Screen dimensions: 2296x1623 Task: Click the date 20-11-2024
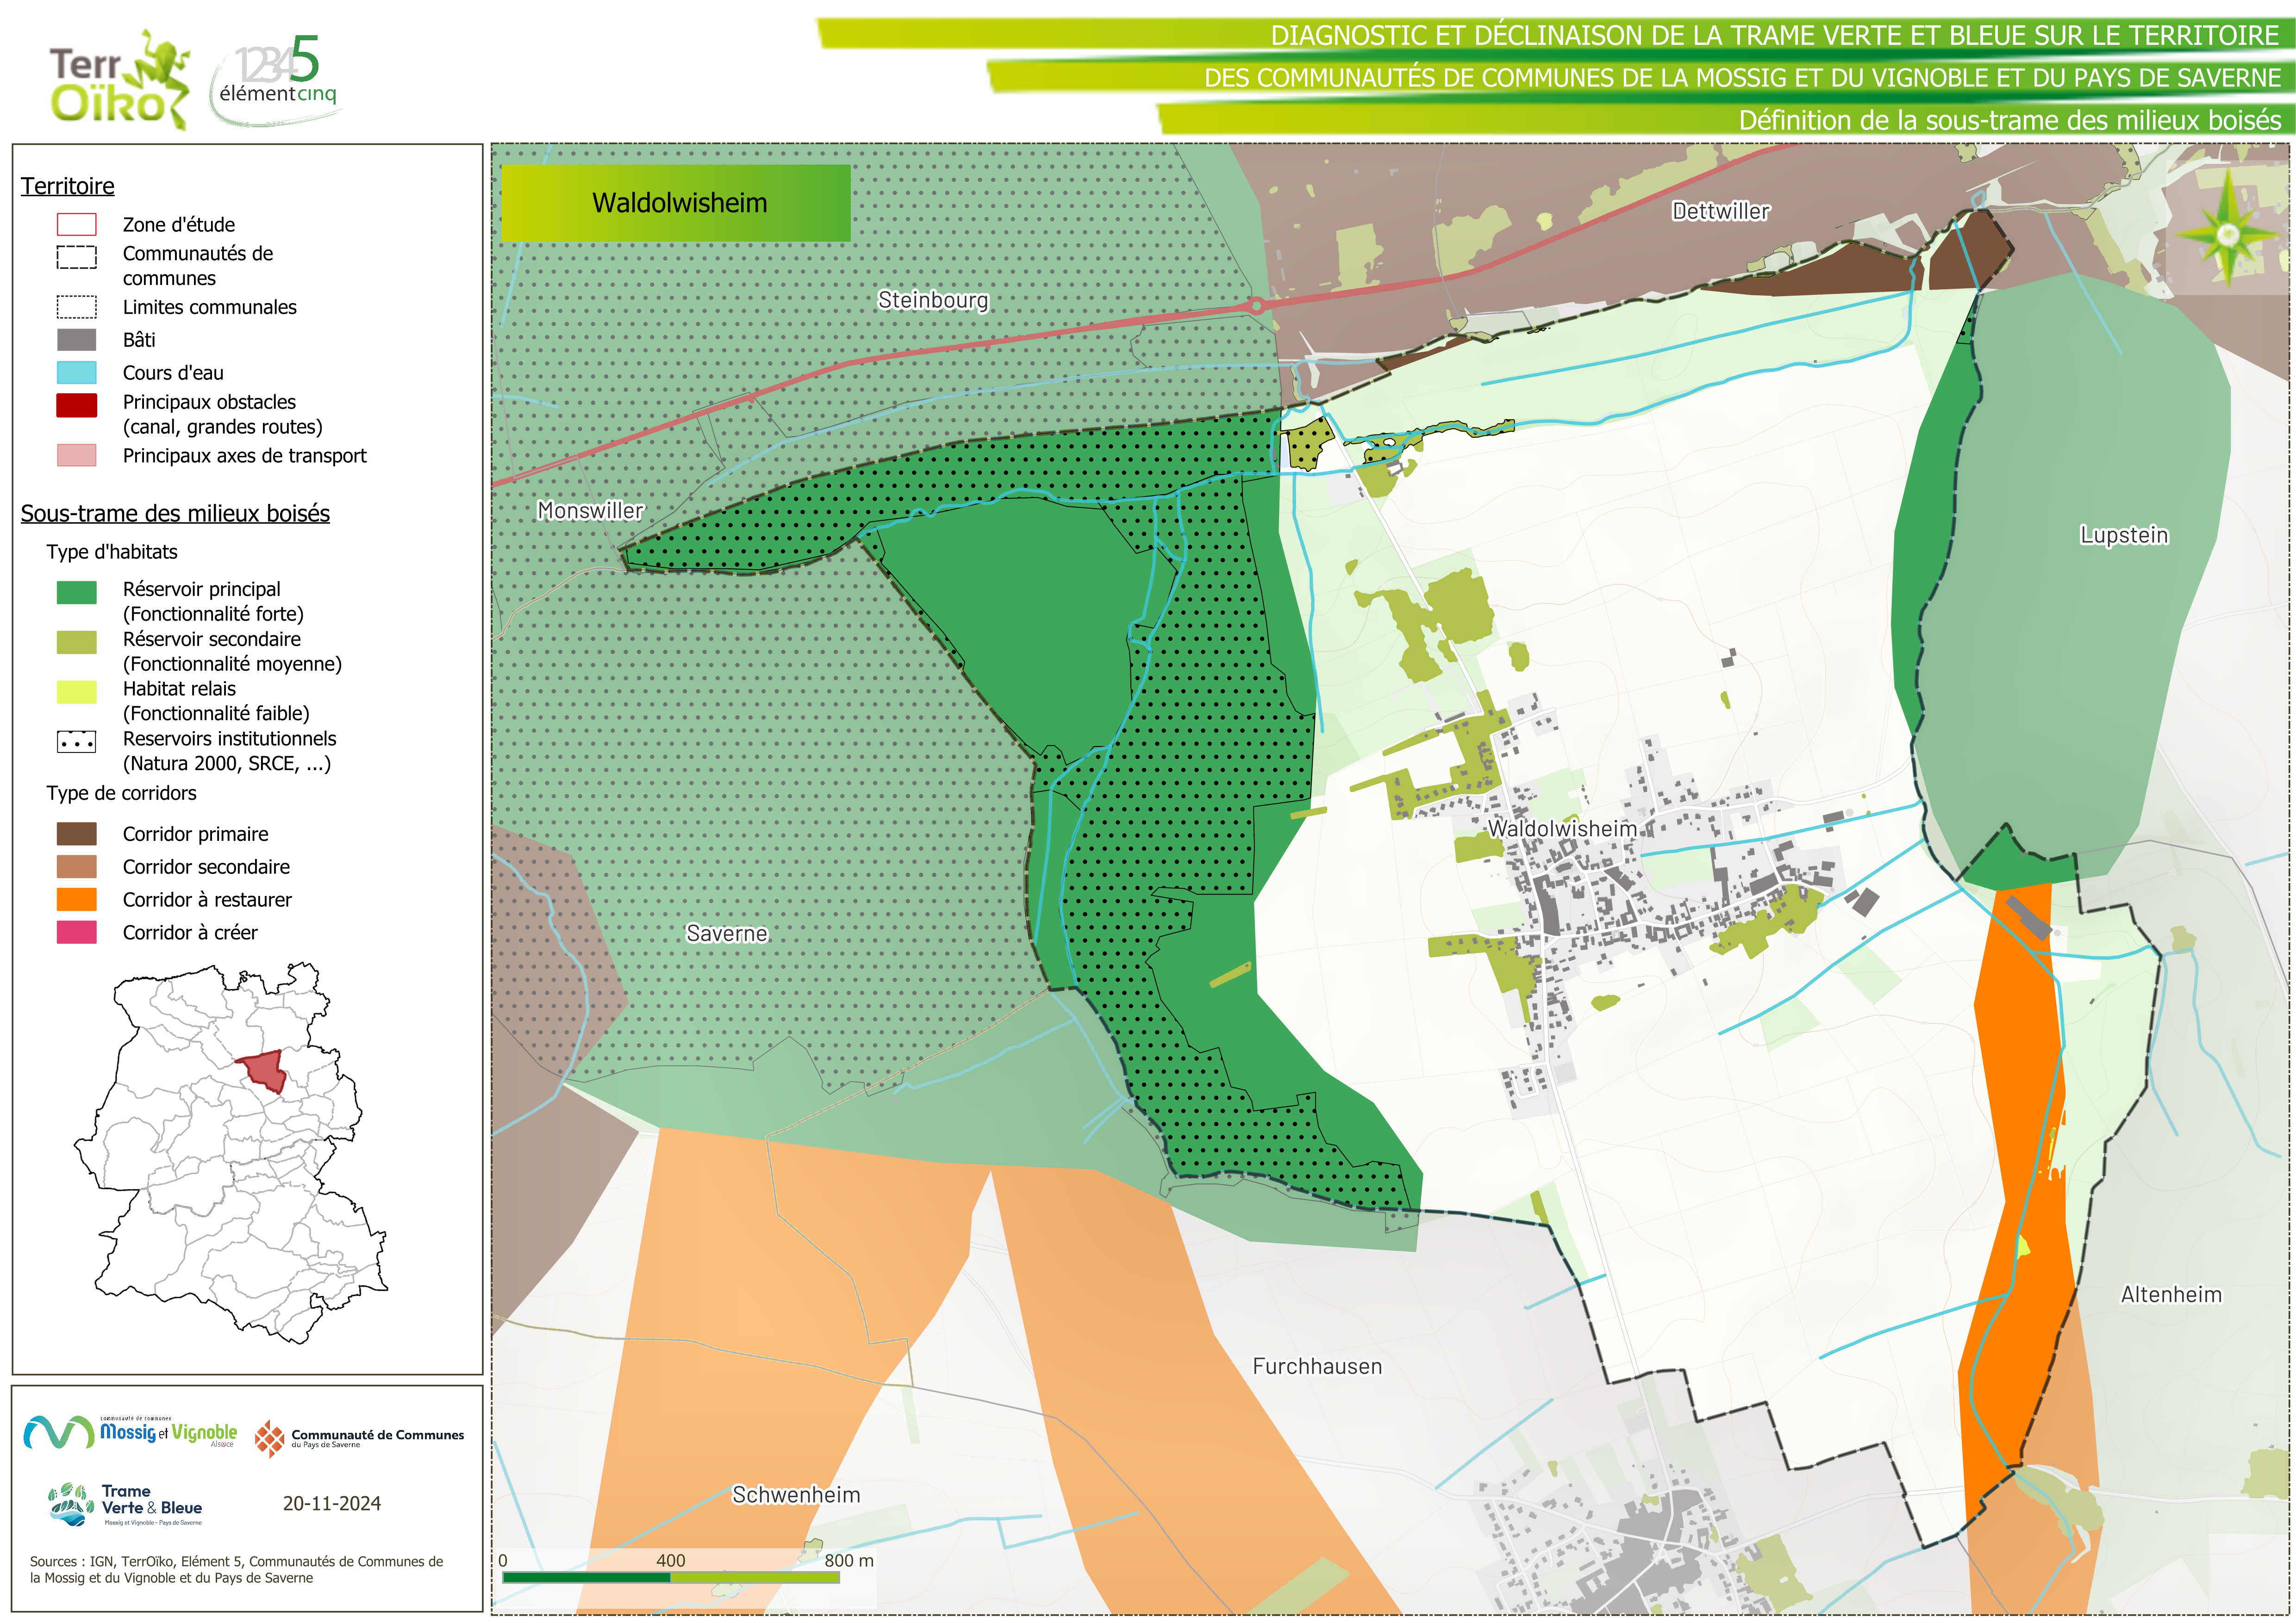(x=332, y=1503)
